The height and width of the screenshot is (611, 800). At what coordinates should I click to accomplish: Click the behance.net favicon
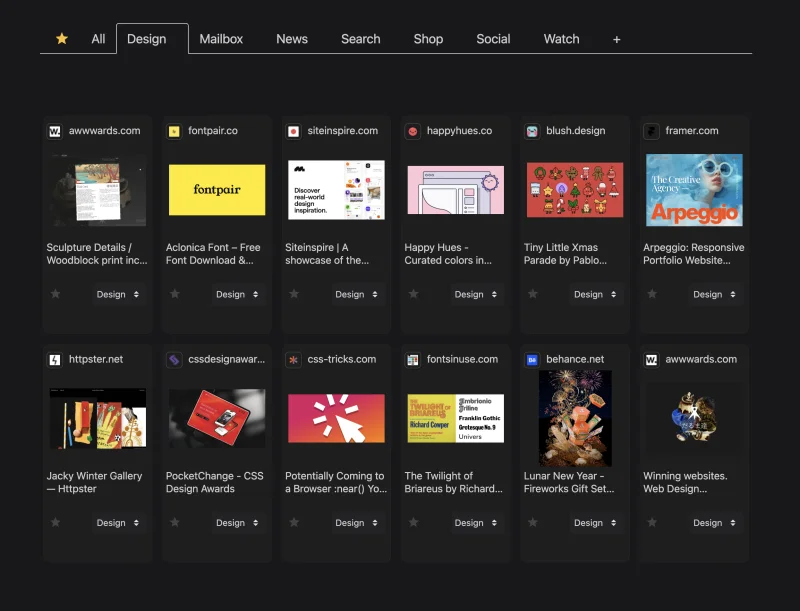tap(532, 360)
